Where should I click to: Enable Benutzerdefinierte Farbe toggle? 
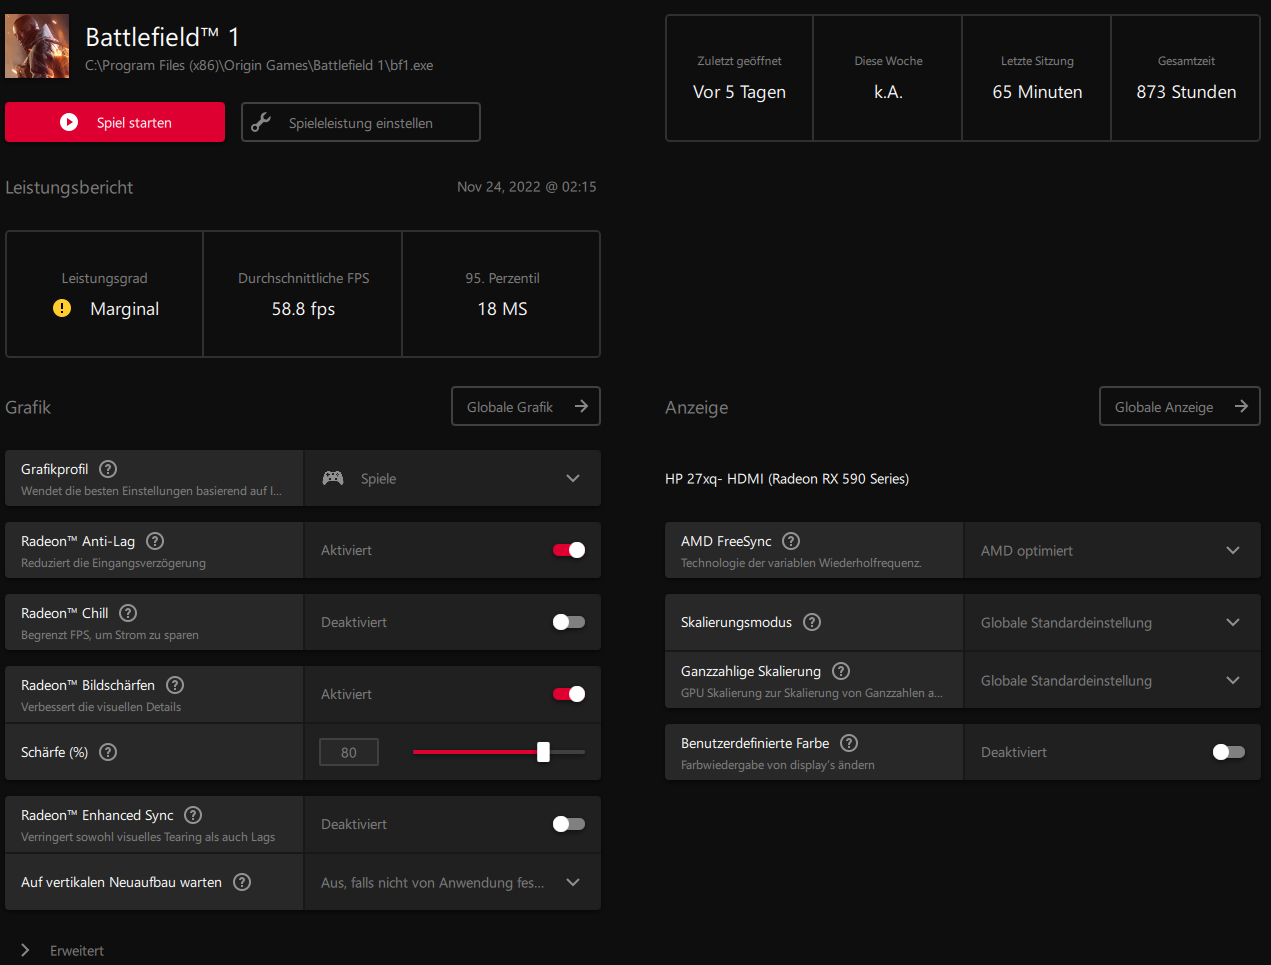tap(1229, 752)
